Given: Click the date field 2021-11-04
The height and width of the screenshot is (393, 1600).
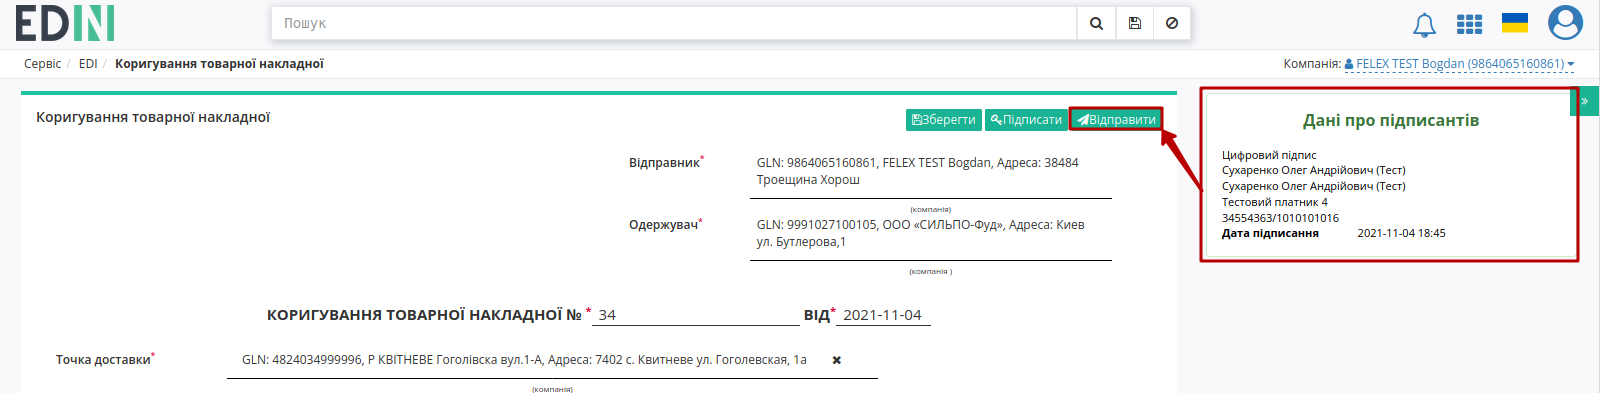Looking at the screenshot, I should 883,315.
